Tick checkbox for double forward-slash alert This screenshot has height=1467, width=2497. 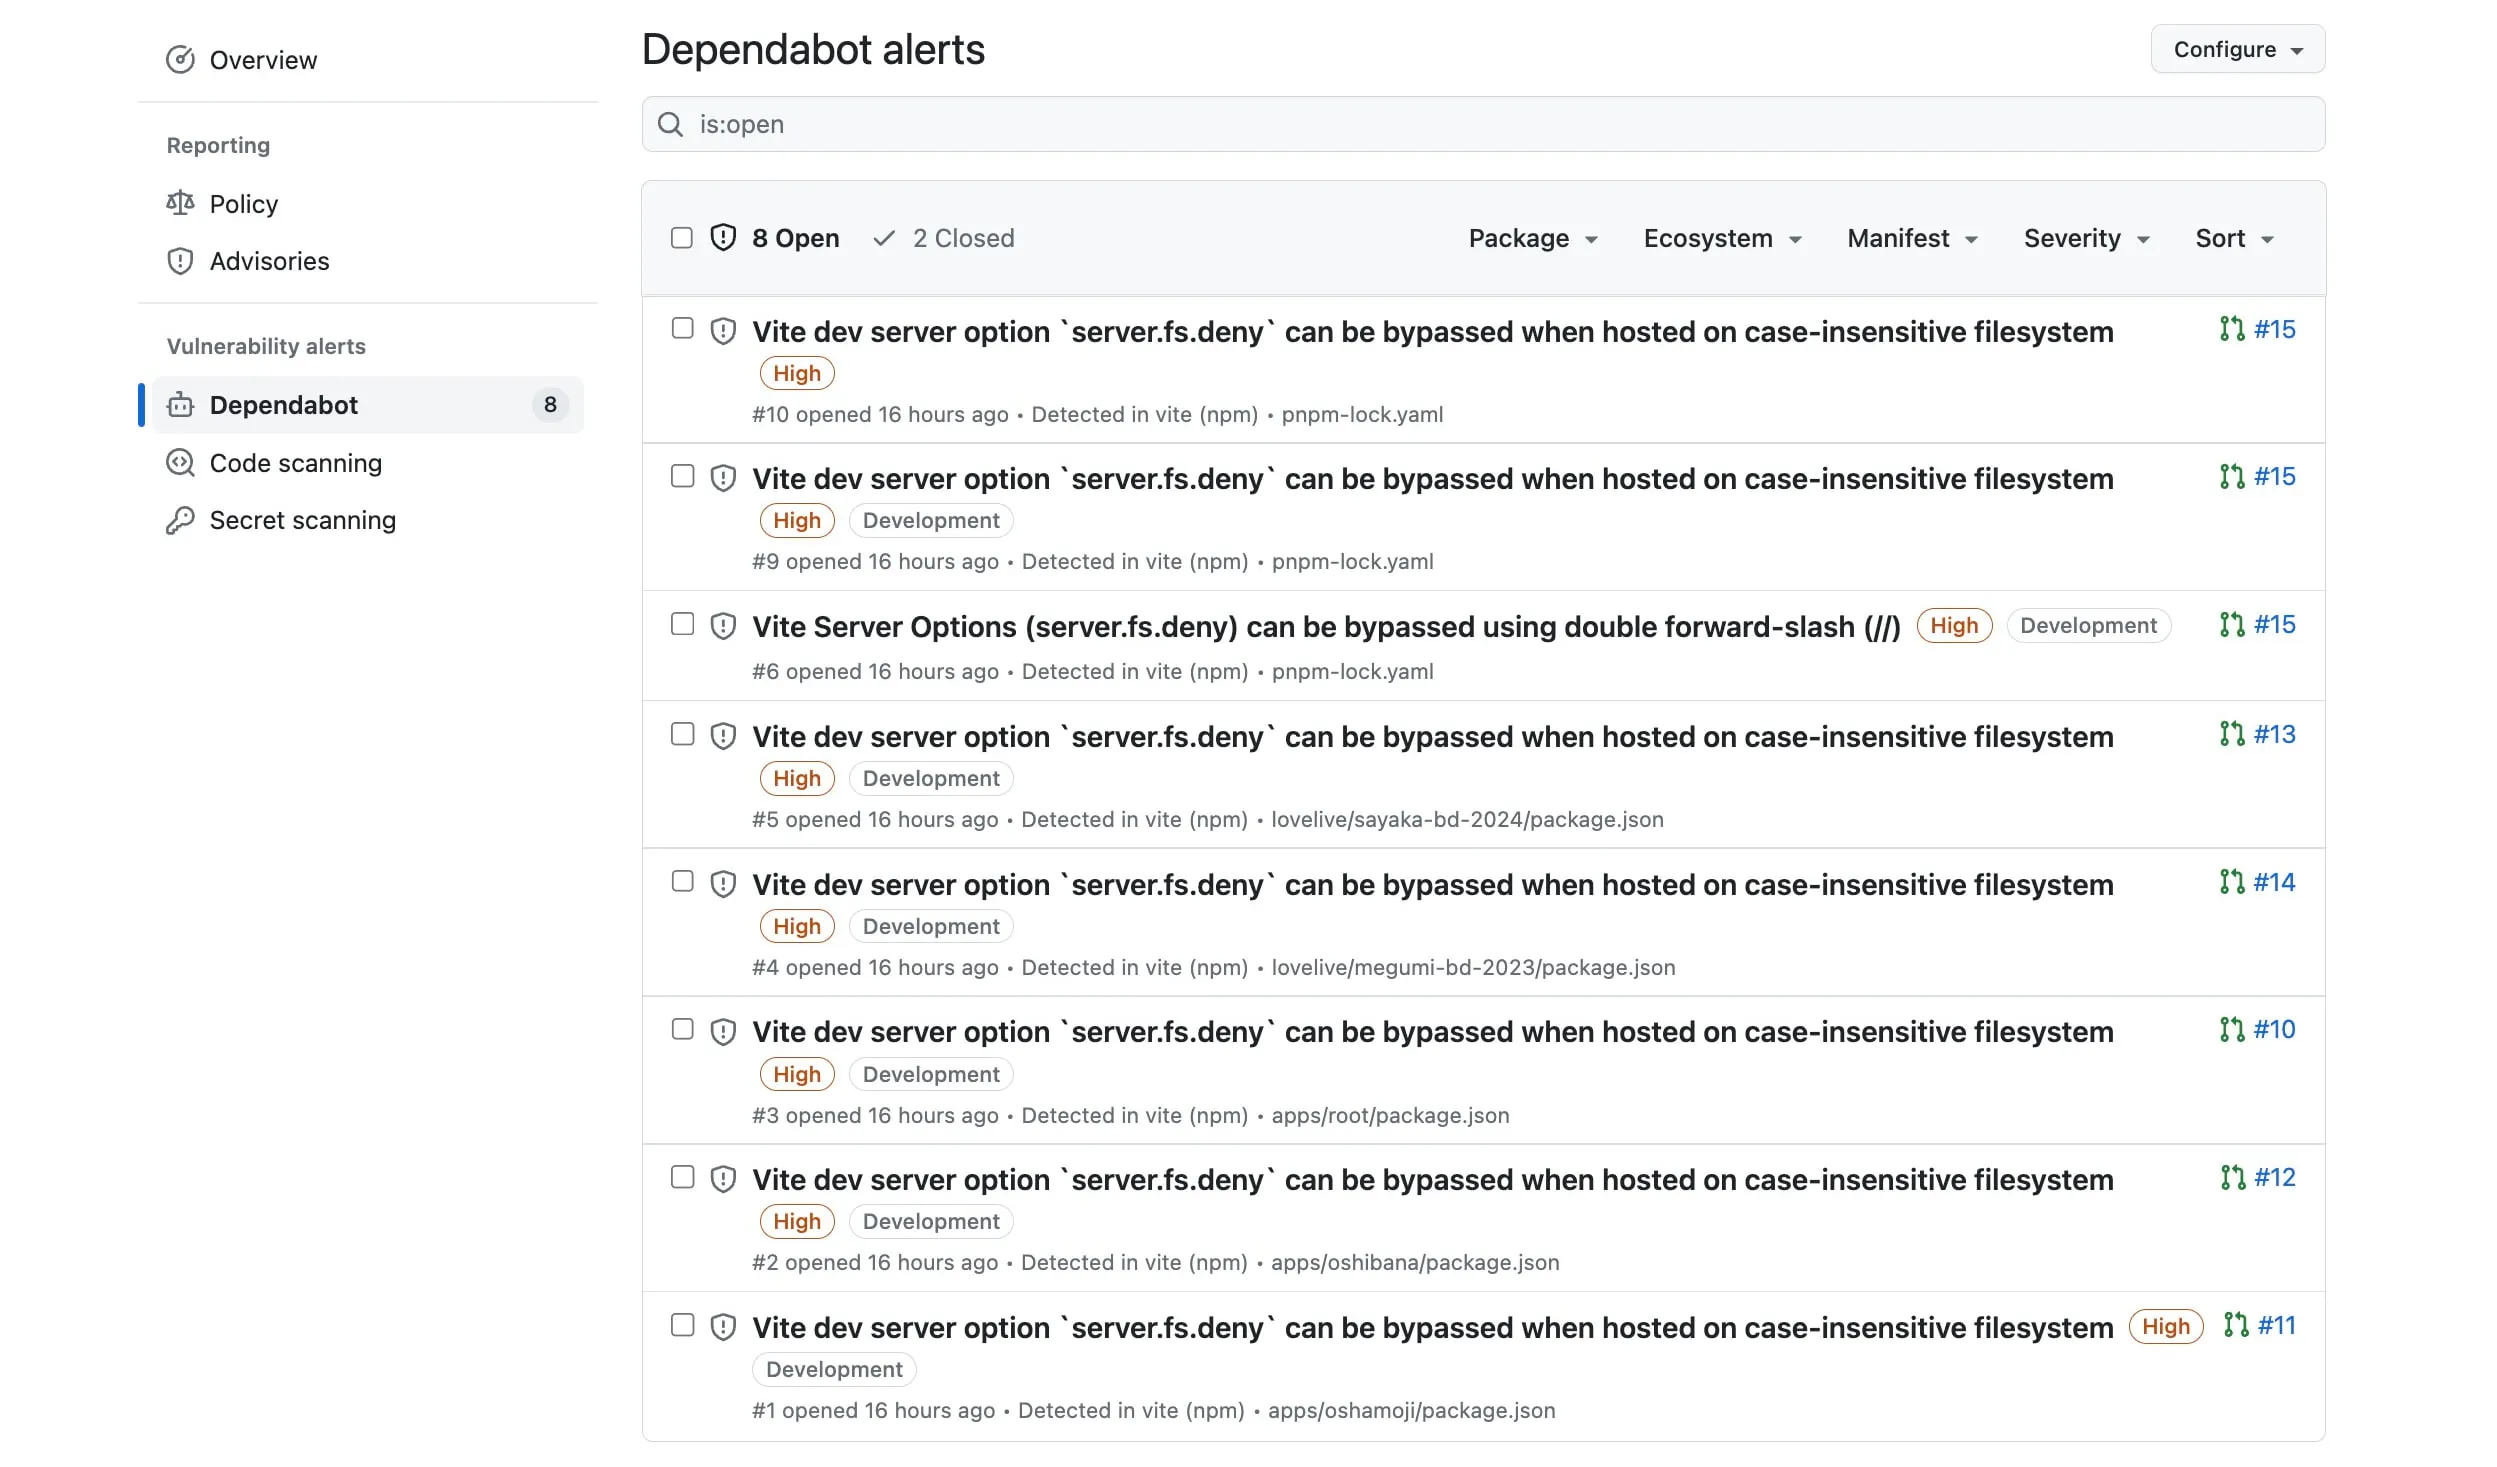tap(683, 624)
